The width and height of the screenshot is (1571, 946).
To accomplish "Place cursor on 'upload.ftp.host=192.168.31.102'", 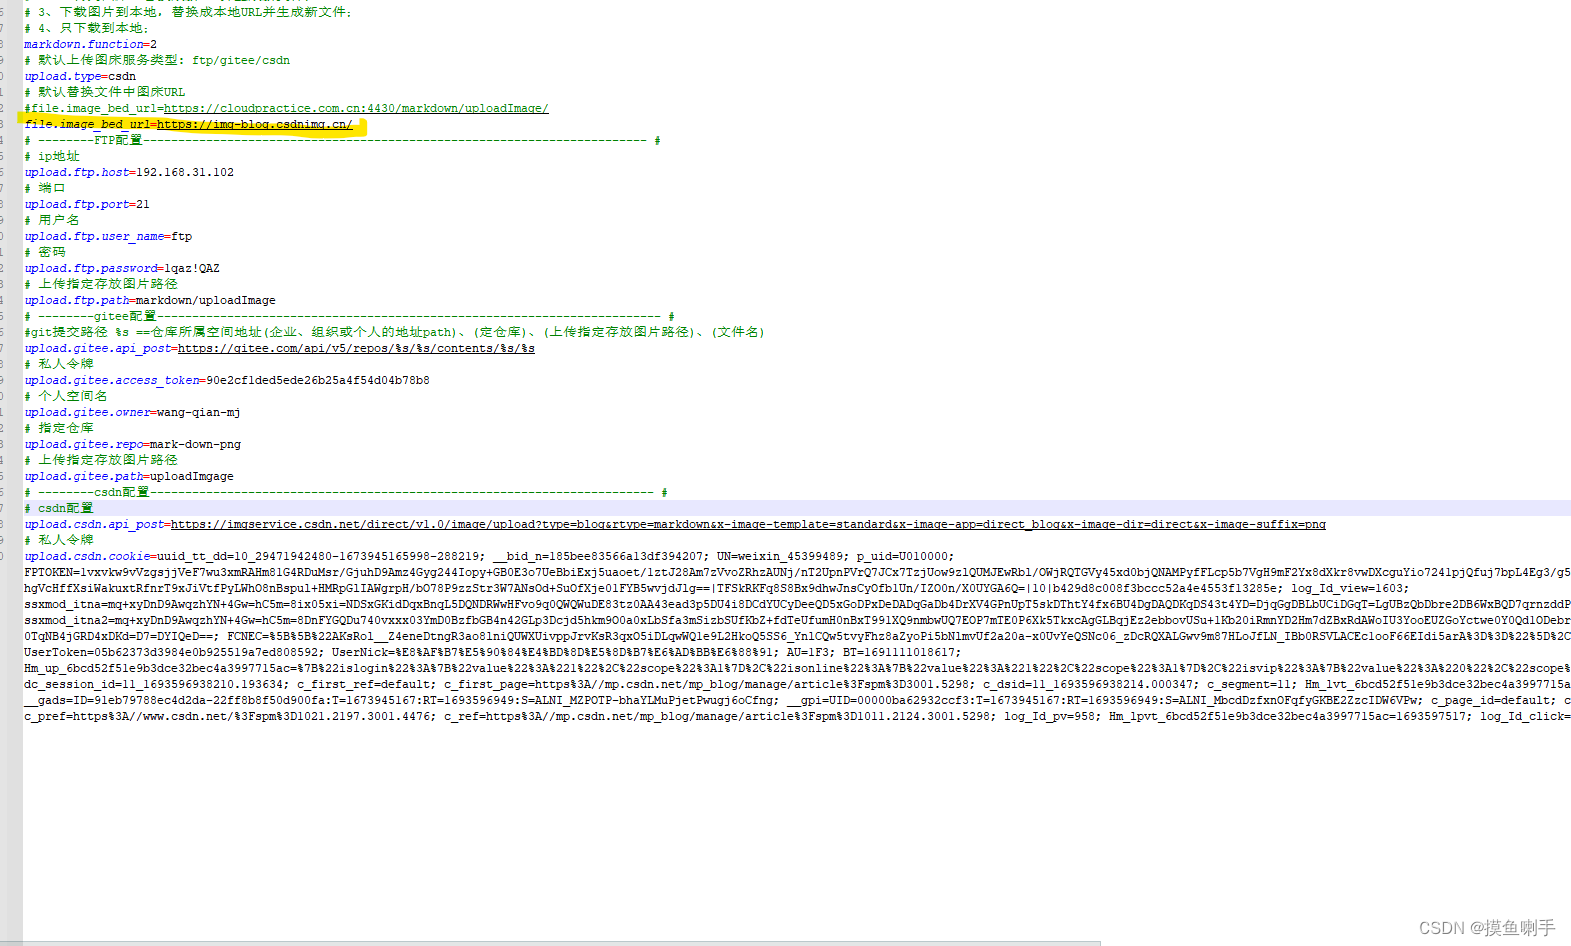I will (x=129, y=172).
